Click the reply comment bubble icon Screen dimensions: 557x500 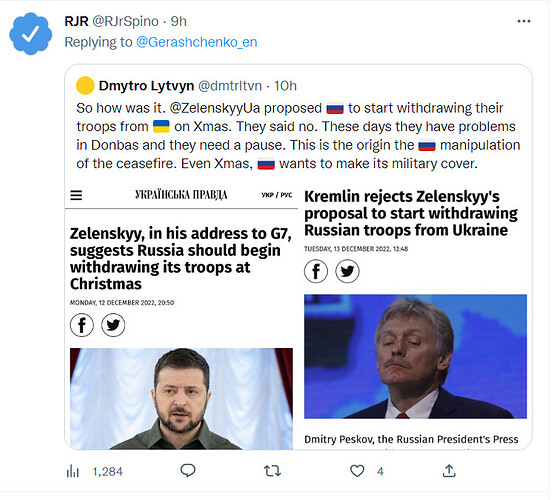point(188,471)
